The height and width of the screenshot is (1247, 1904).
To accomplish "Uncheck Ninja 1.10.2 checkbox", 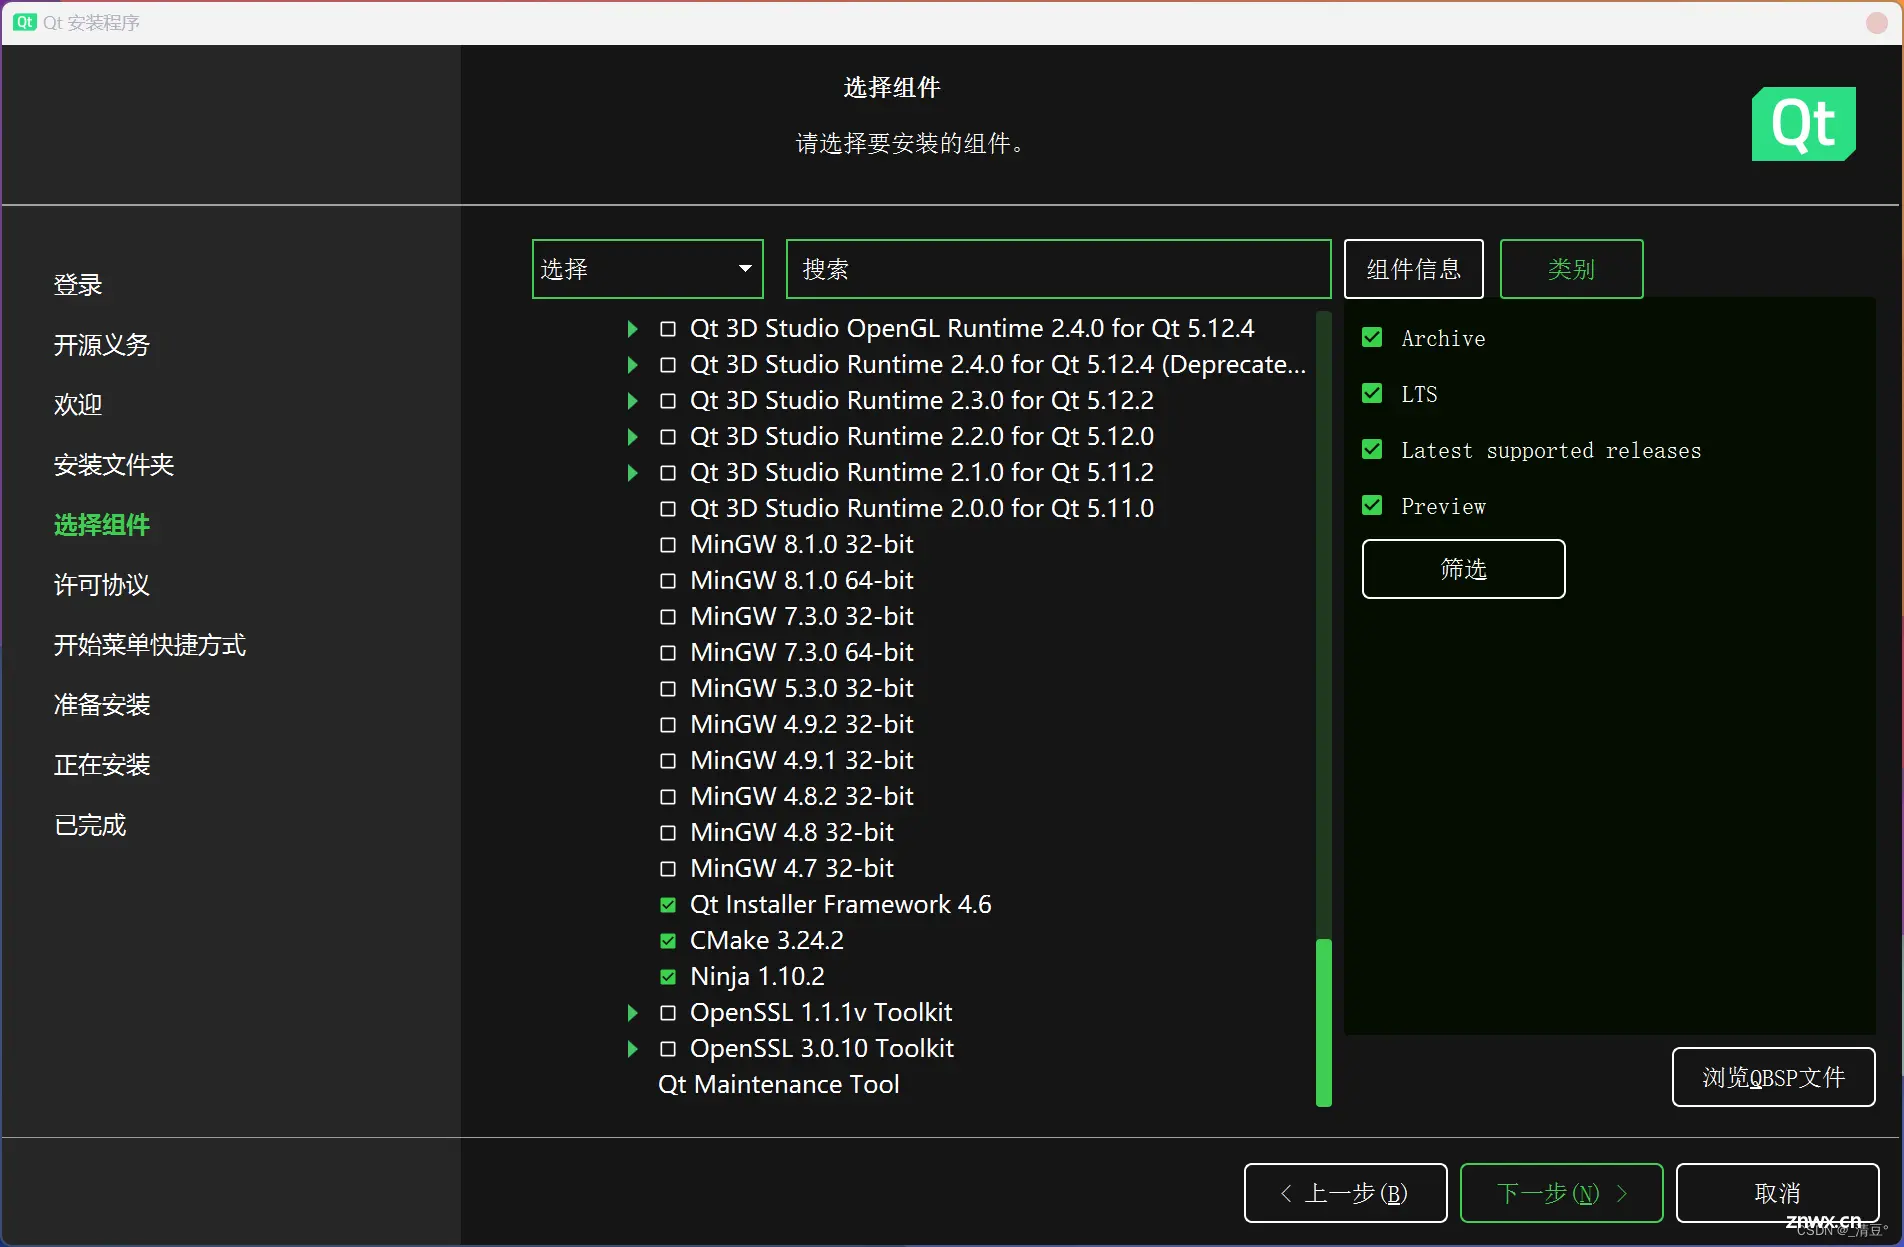I will point(668,977).
